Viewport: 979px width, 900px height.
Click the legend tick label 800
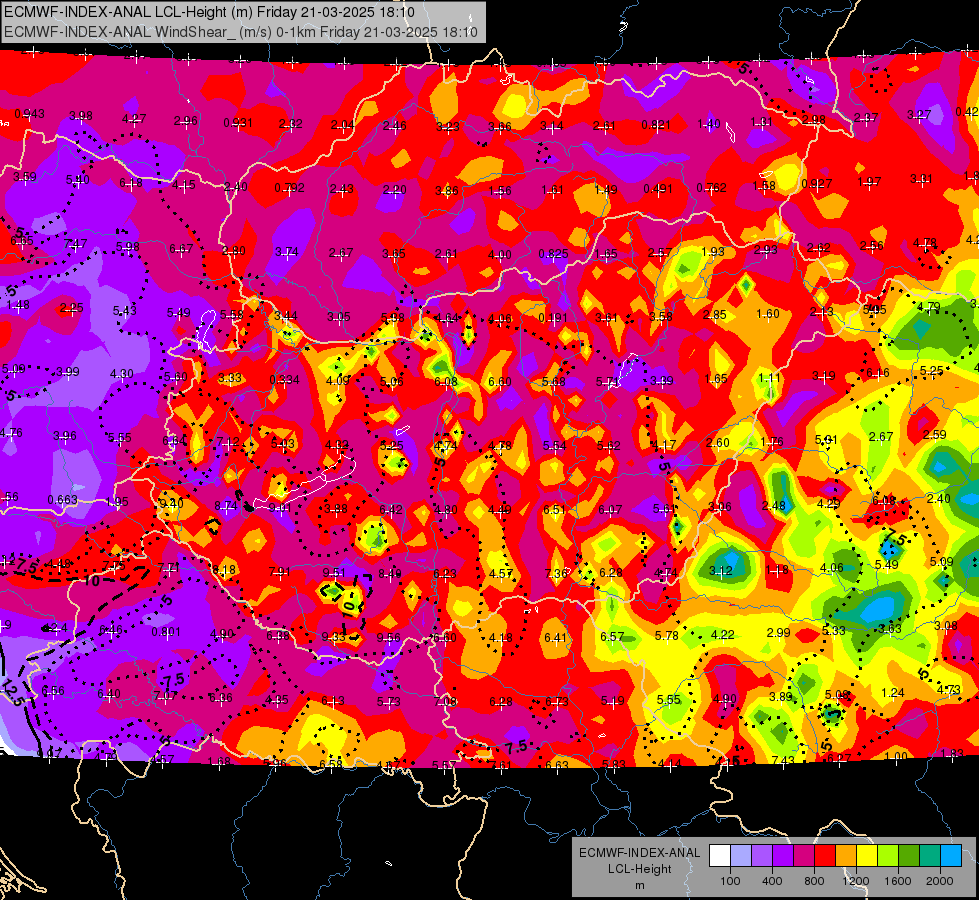pyautogui.click(x=814, y=881)
